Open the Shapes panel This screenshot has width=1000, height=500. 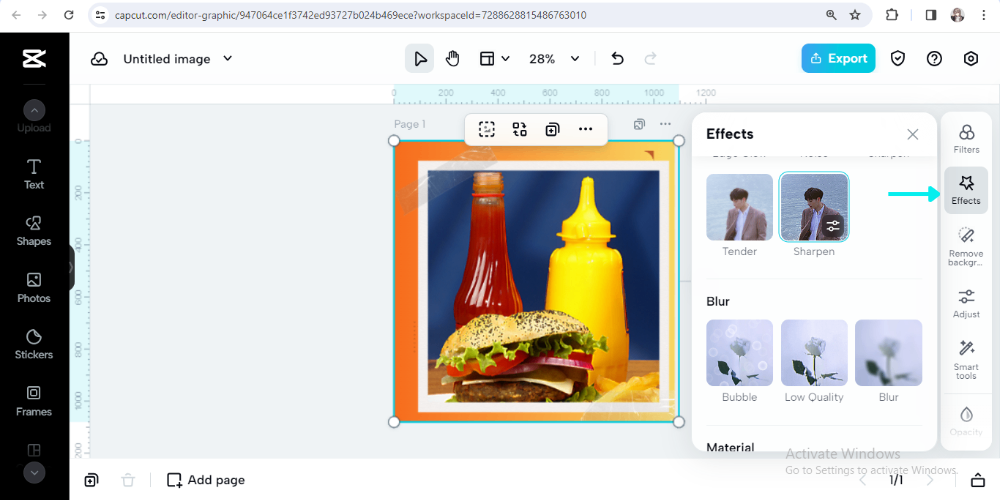pyautogui.click(x=34, y=232)
